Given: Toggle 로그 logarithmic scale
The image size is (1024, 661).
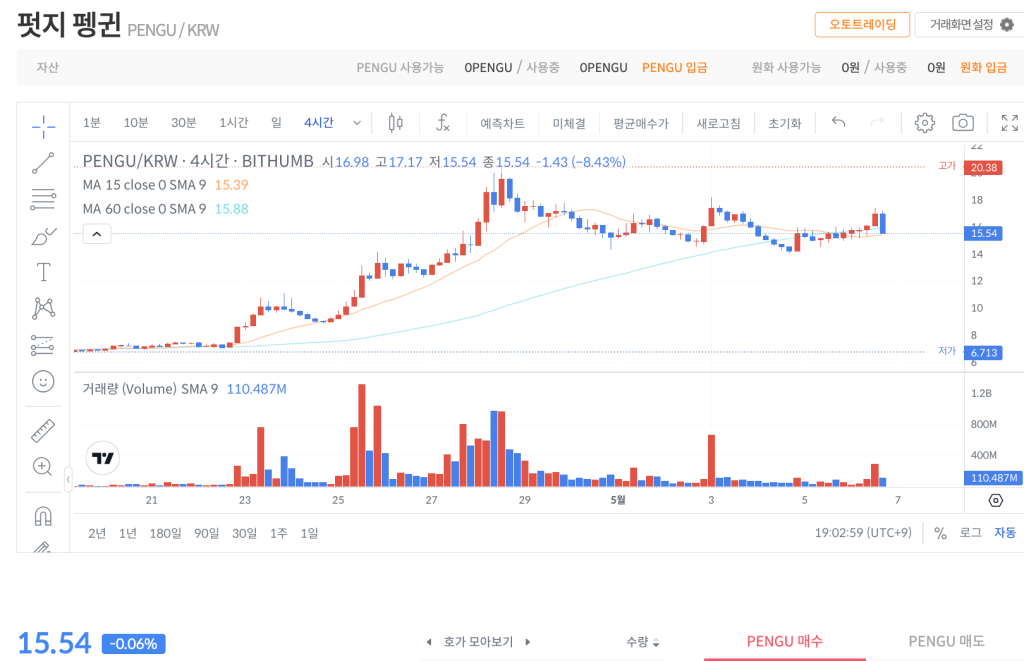Looking at the screenshot, I should click(970, 533).
